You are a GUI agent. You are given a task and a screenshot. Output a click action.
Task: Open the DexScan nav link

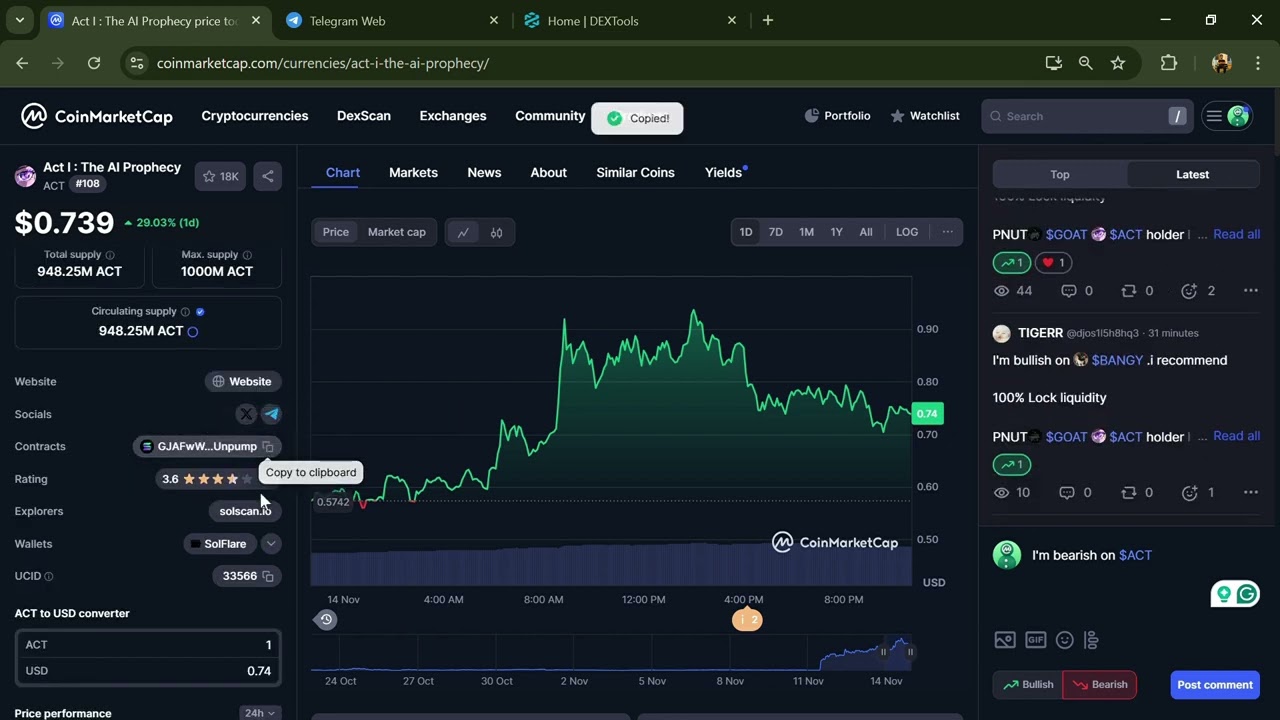tap(364, 116)
